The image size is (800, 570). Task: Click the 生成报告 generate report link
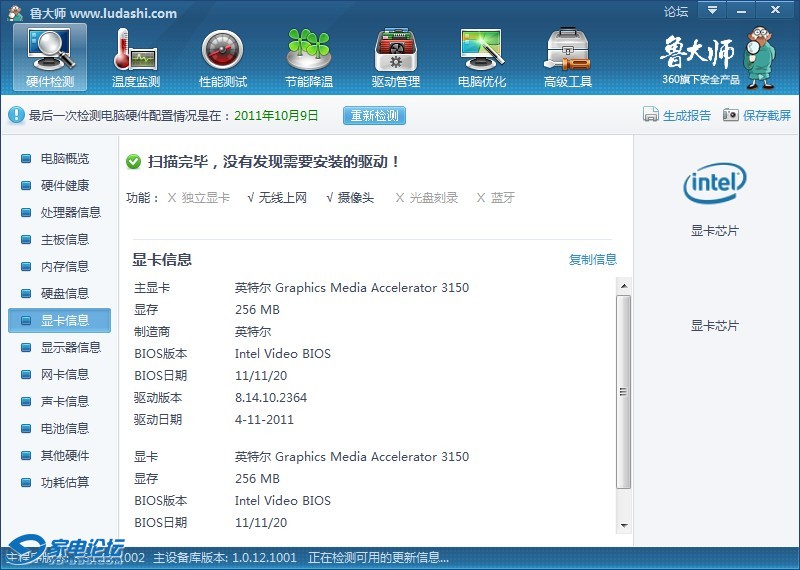677,115
